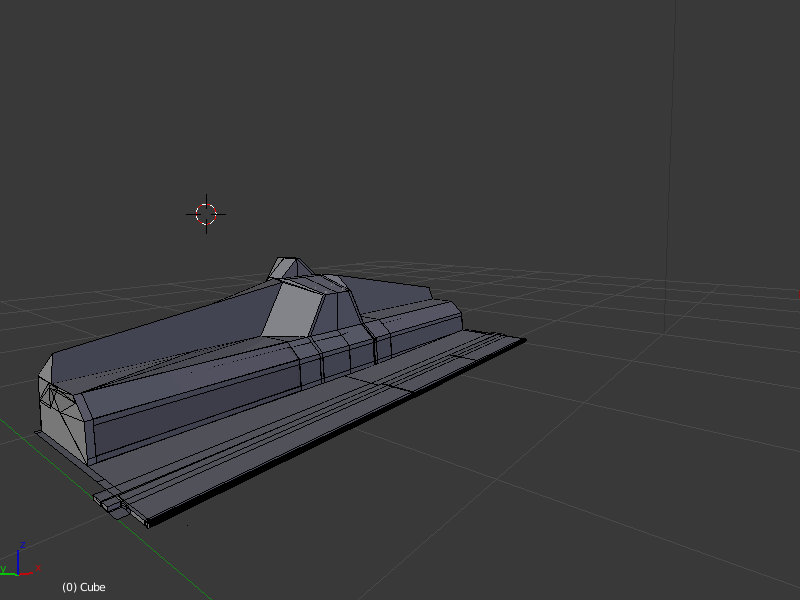Image resolution: width=800 pixels, height=600 pixels.
Task: Select the small blocks at platform corner
Action: tap(111, 502)
